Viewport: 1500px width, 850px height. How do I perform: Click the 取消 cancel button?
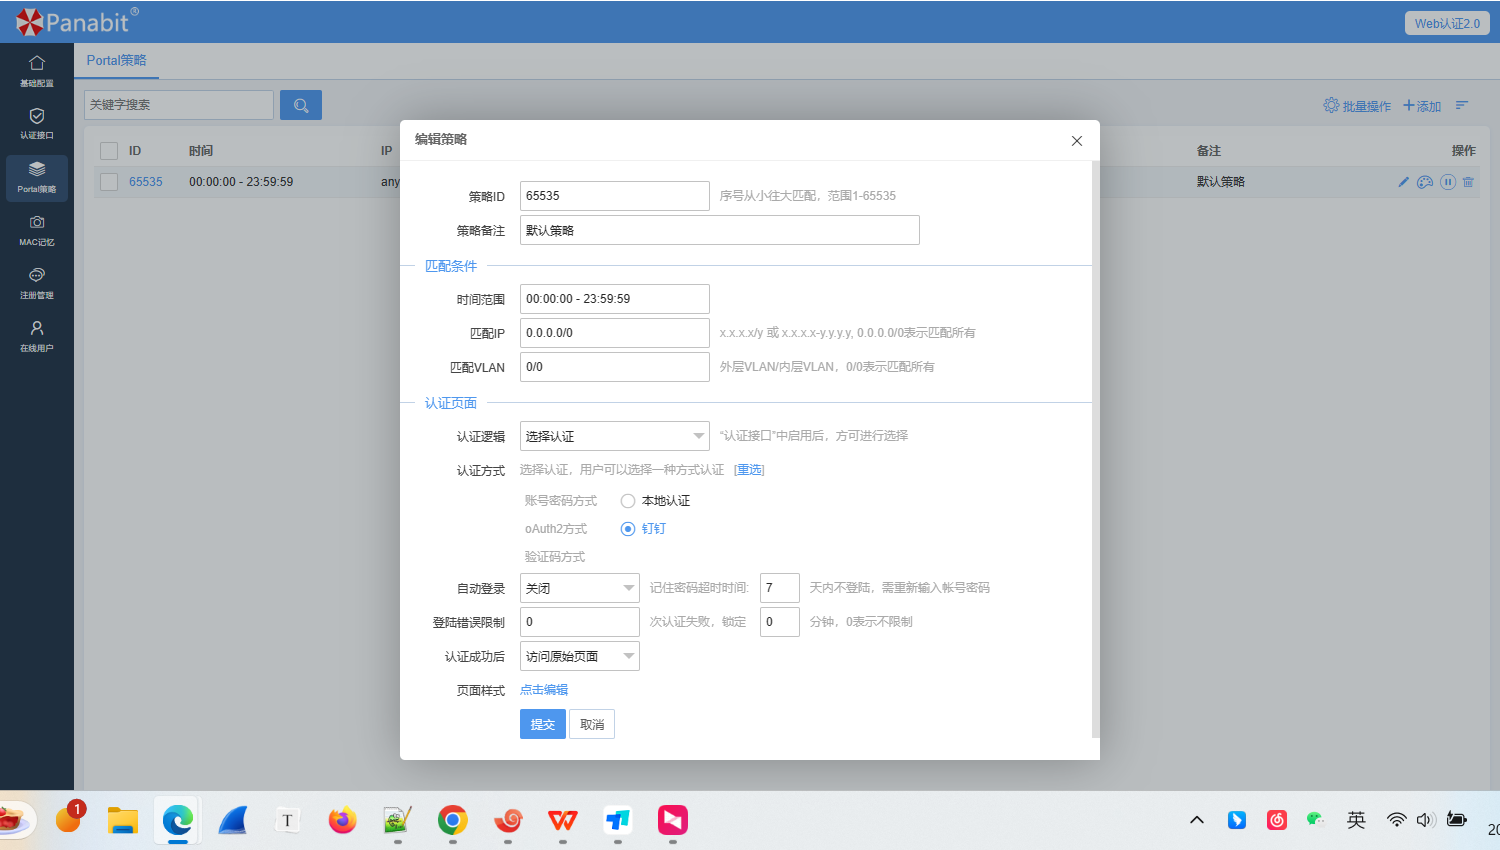[592, 724]
